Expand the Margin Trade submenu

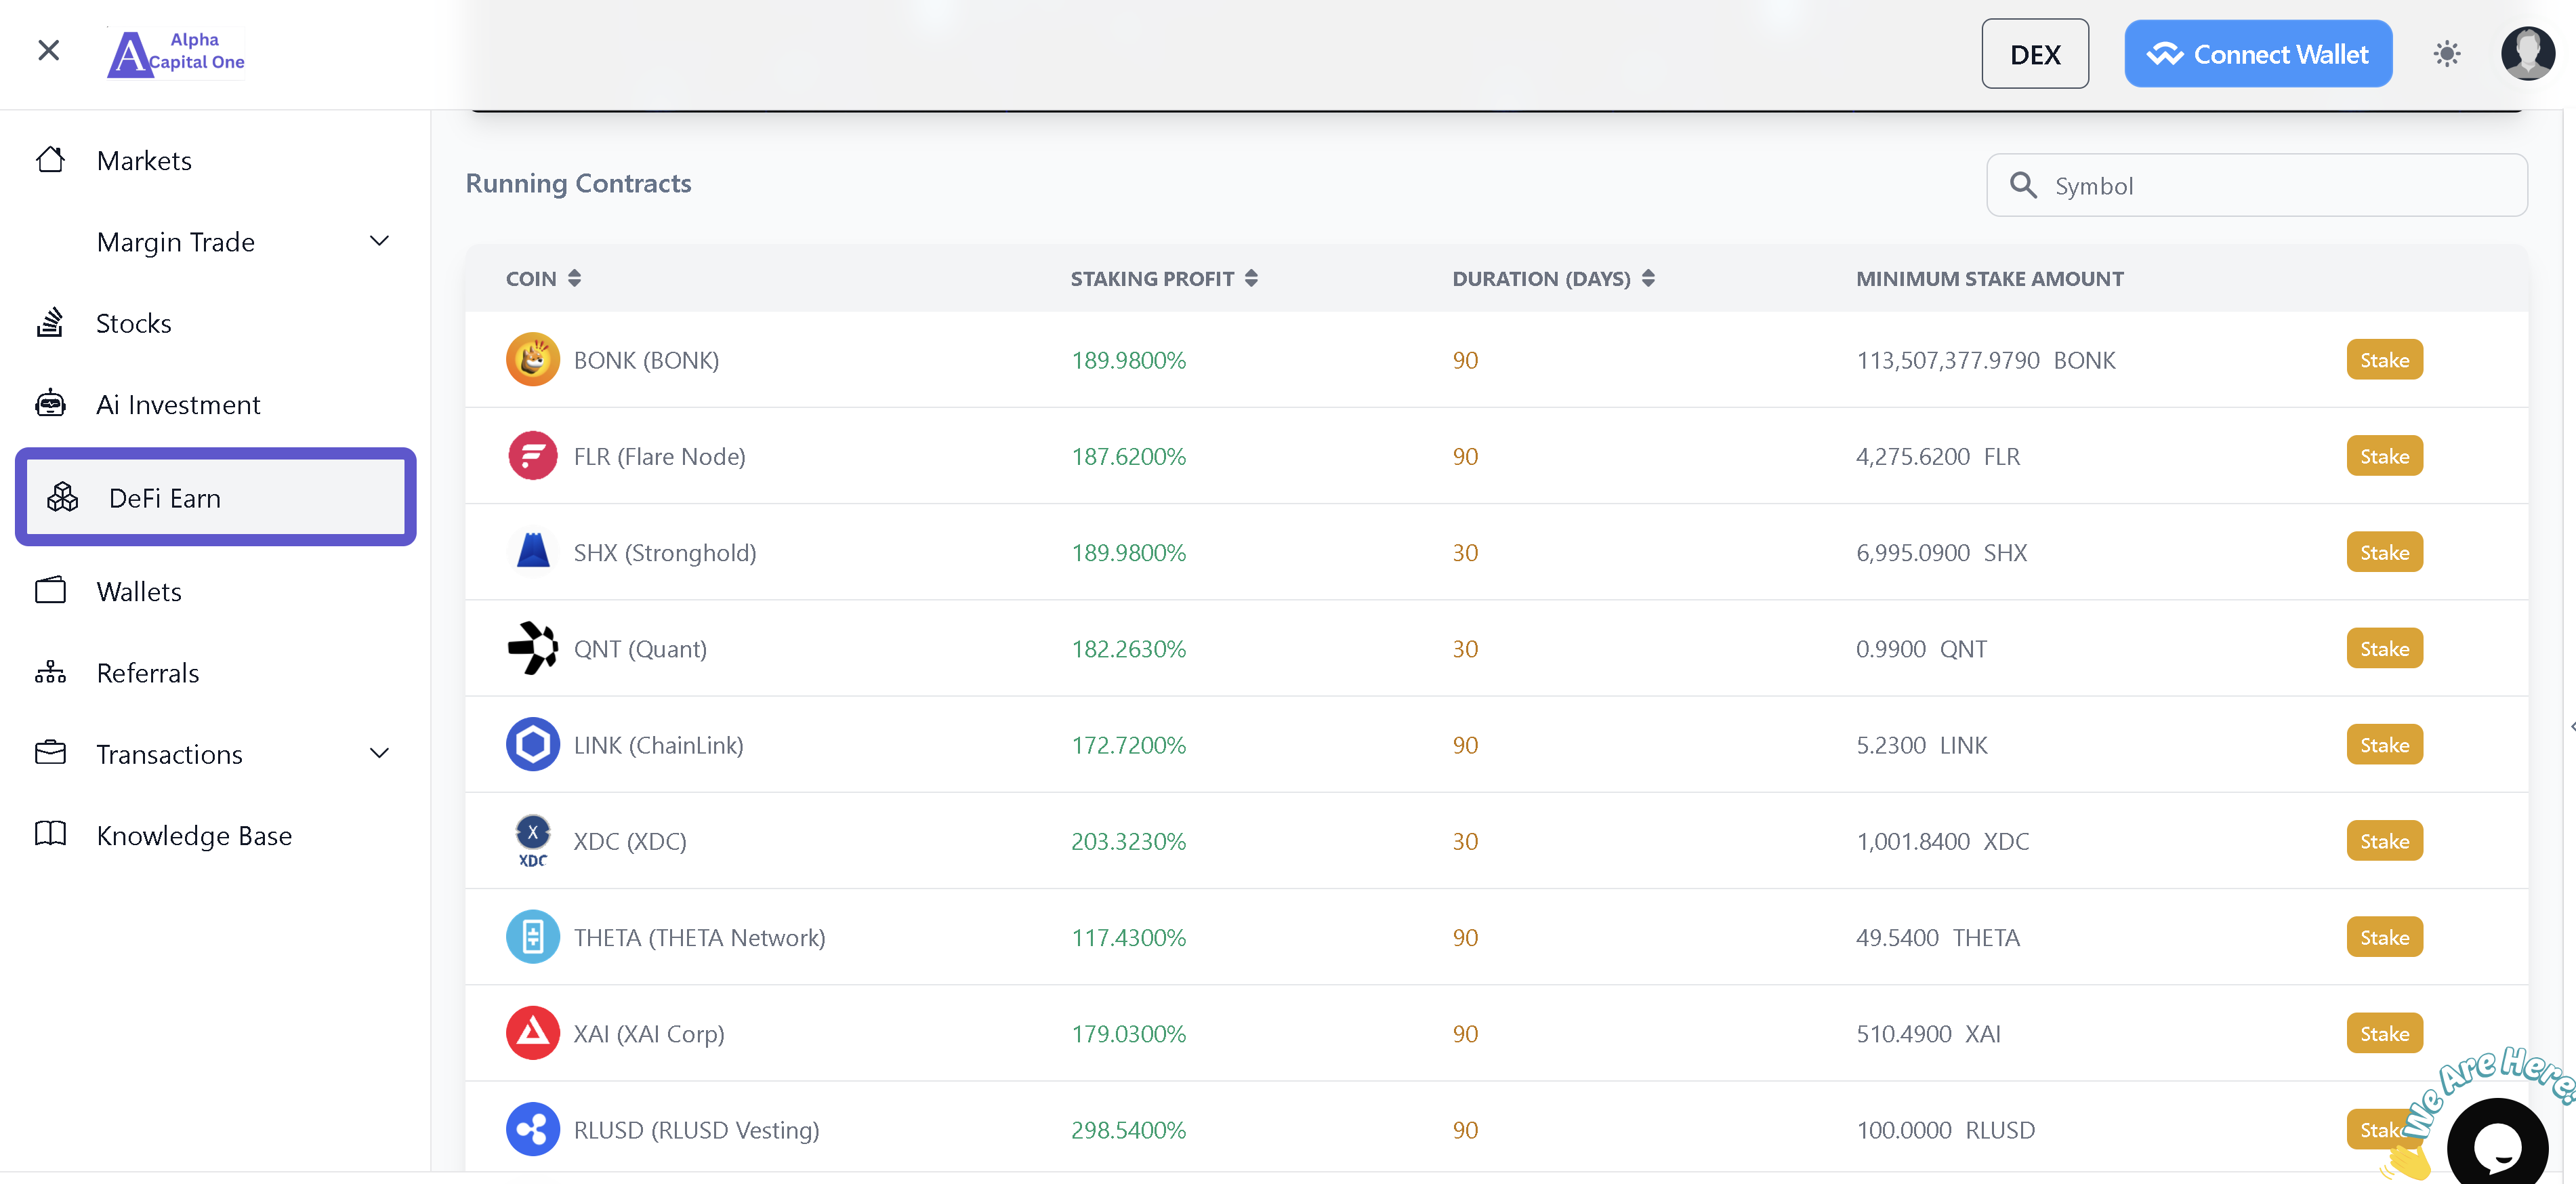click(378, 242)
